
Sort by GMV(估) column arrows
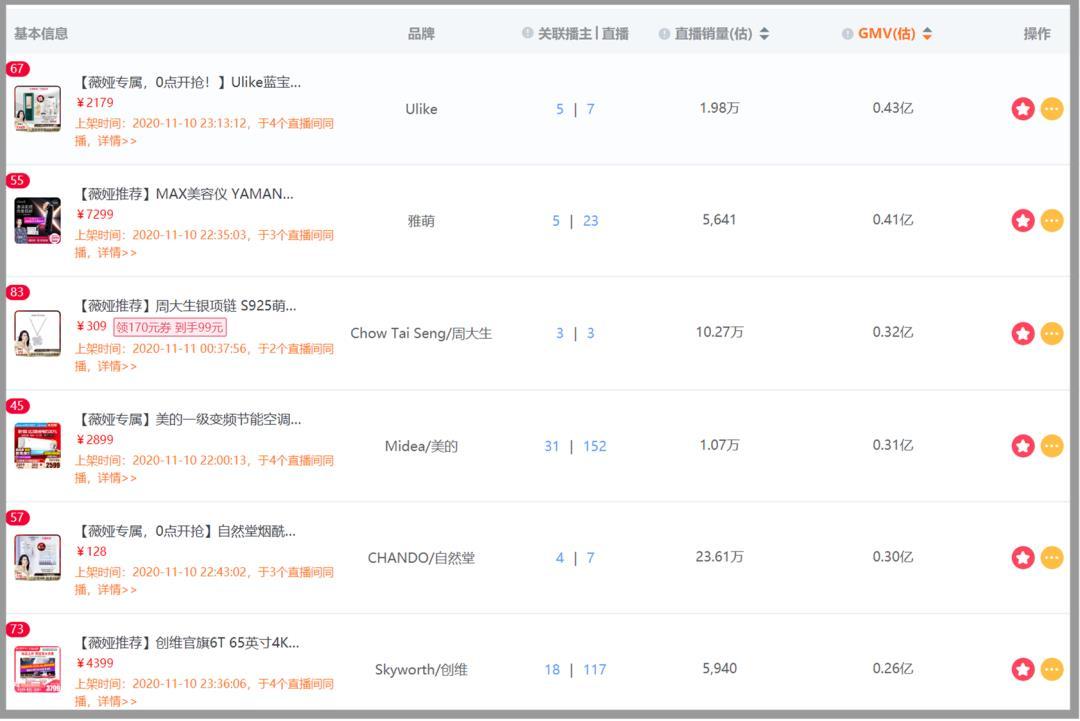point(927,34)
